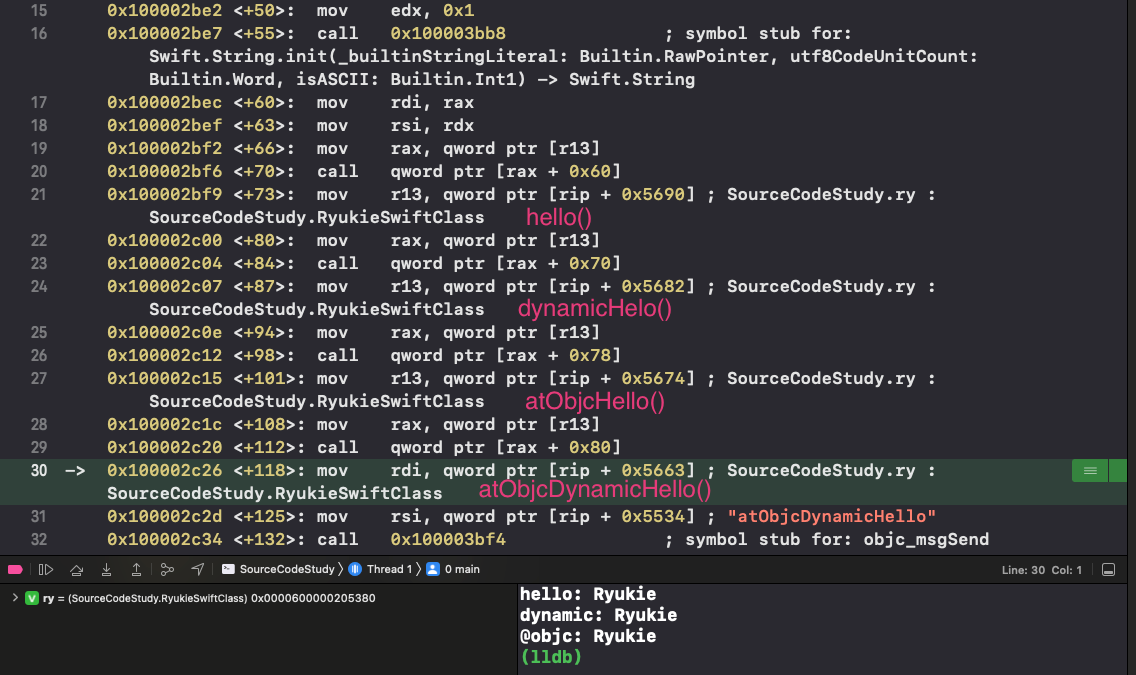Screen dimensions: 1136x675
Task: Click the green V variable type icon
Action: coord(32,598)
